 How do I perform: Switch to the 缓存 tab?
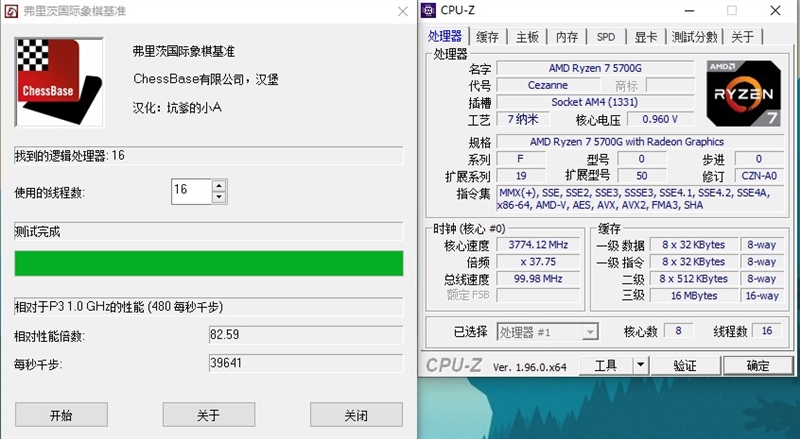click(487, 37)
